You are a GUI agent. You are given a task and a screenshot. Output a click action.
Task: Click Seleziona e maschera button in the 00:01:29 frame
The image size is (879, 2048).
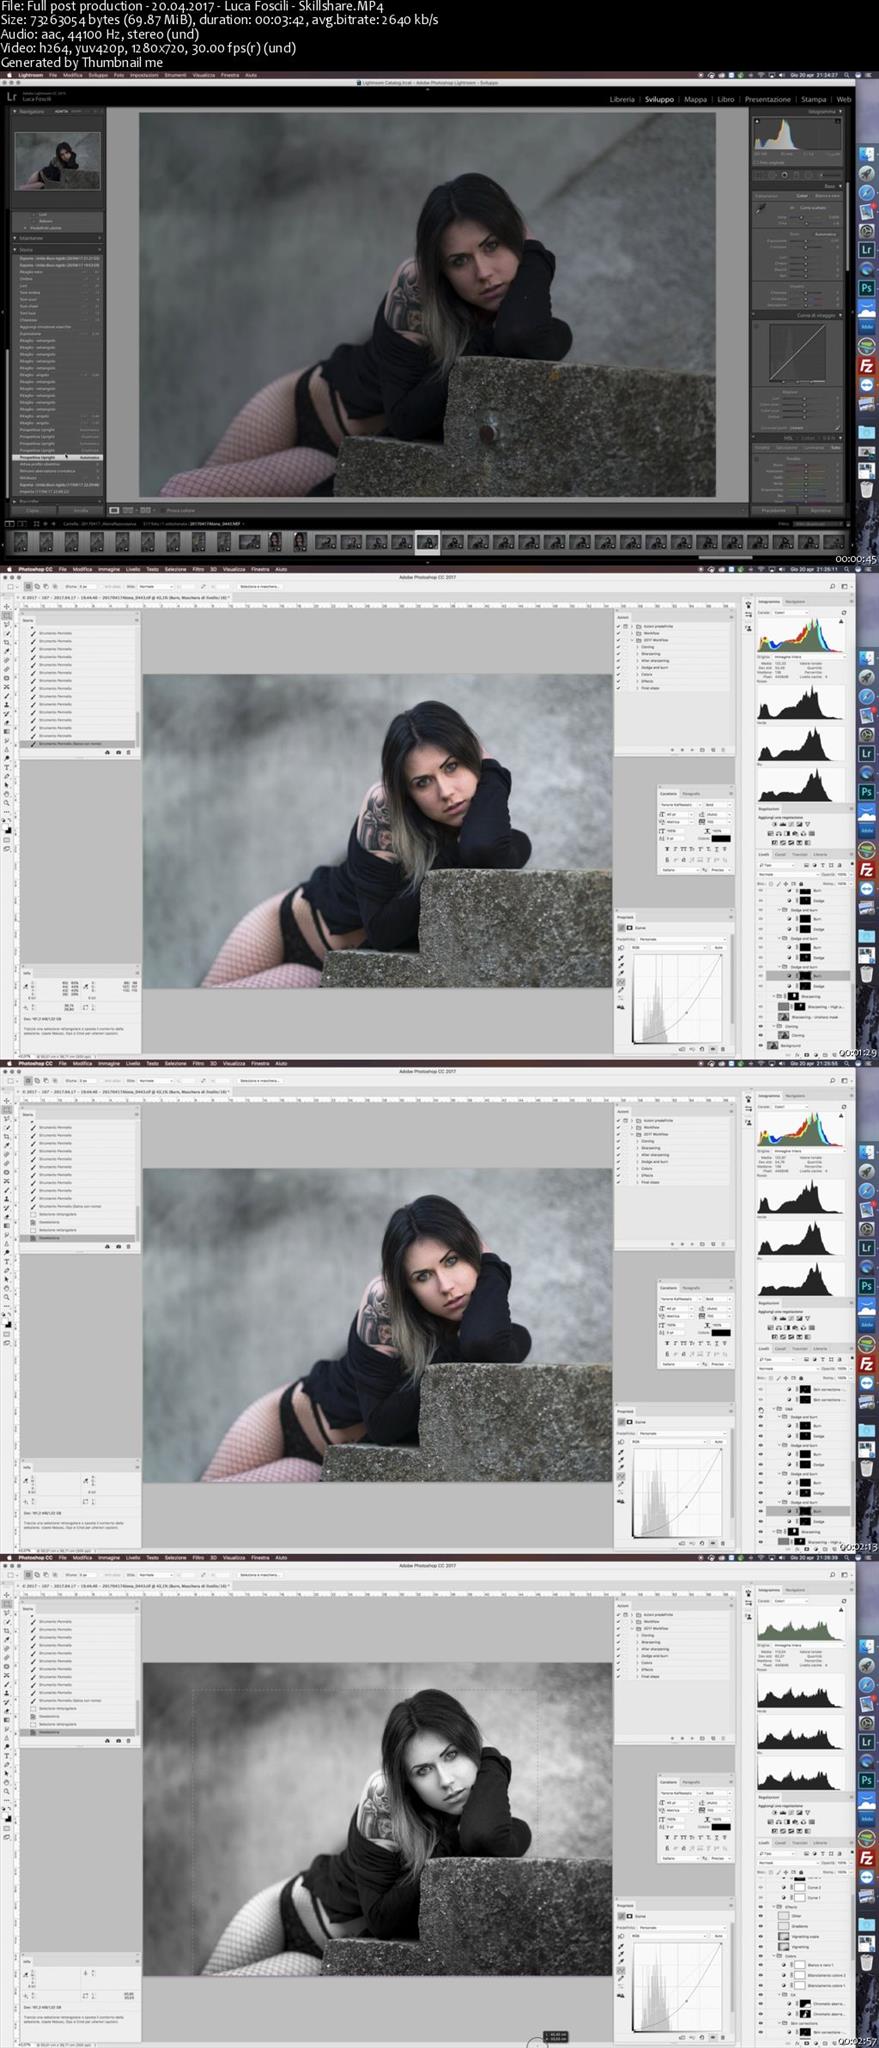[259, 586]
